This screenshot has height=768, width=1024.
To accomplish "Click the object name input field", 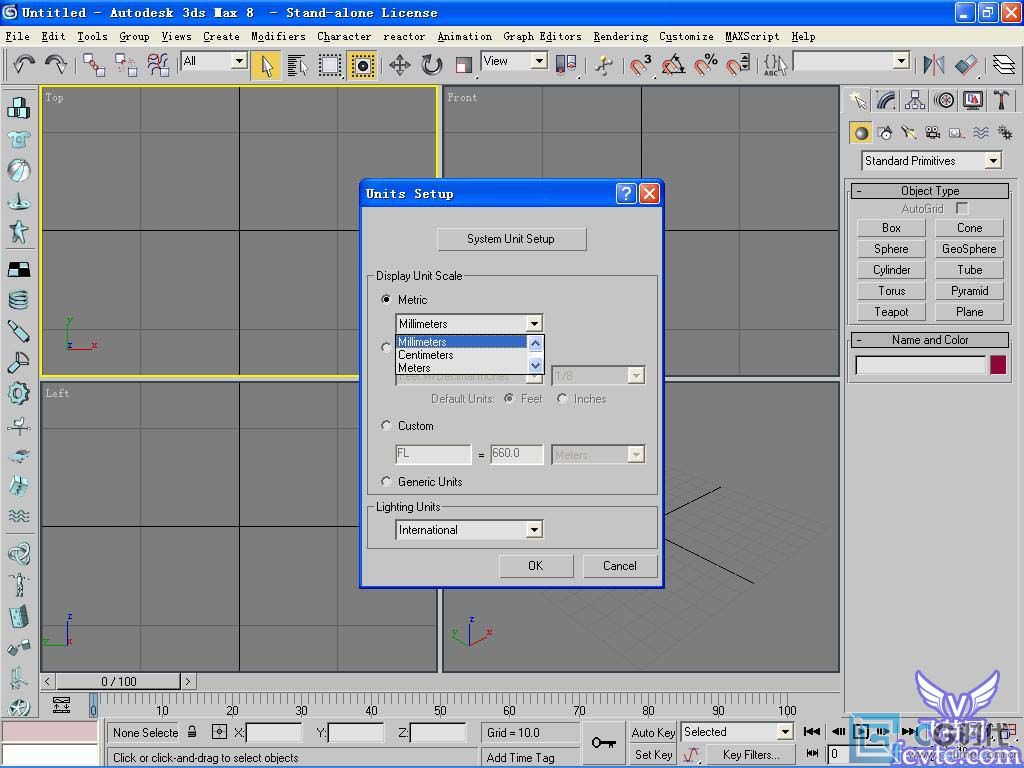I will click(921, 365).
